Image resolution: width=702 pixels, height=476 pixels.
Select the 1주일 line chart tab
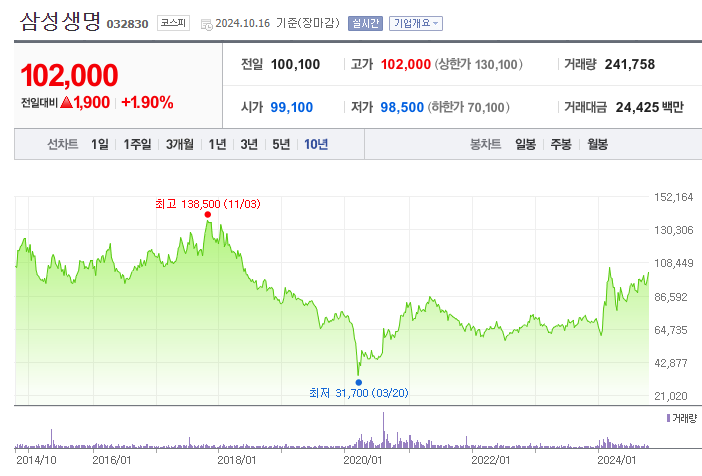click(137, 144)
